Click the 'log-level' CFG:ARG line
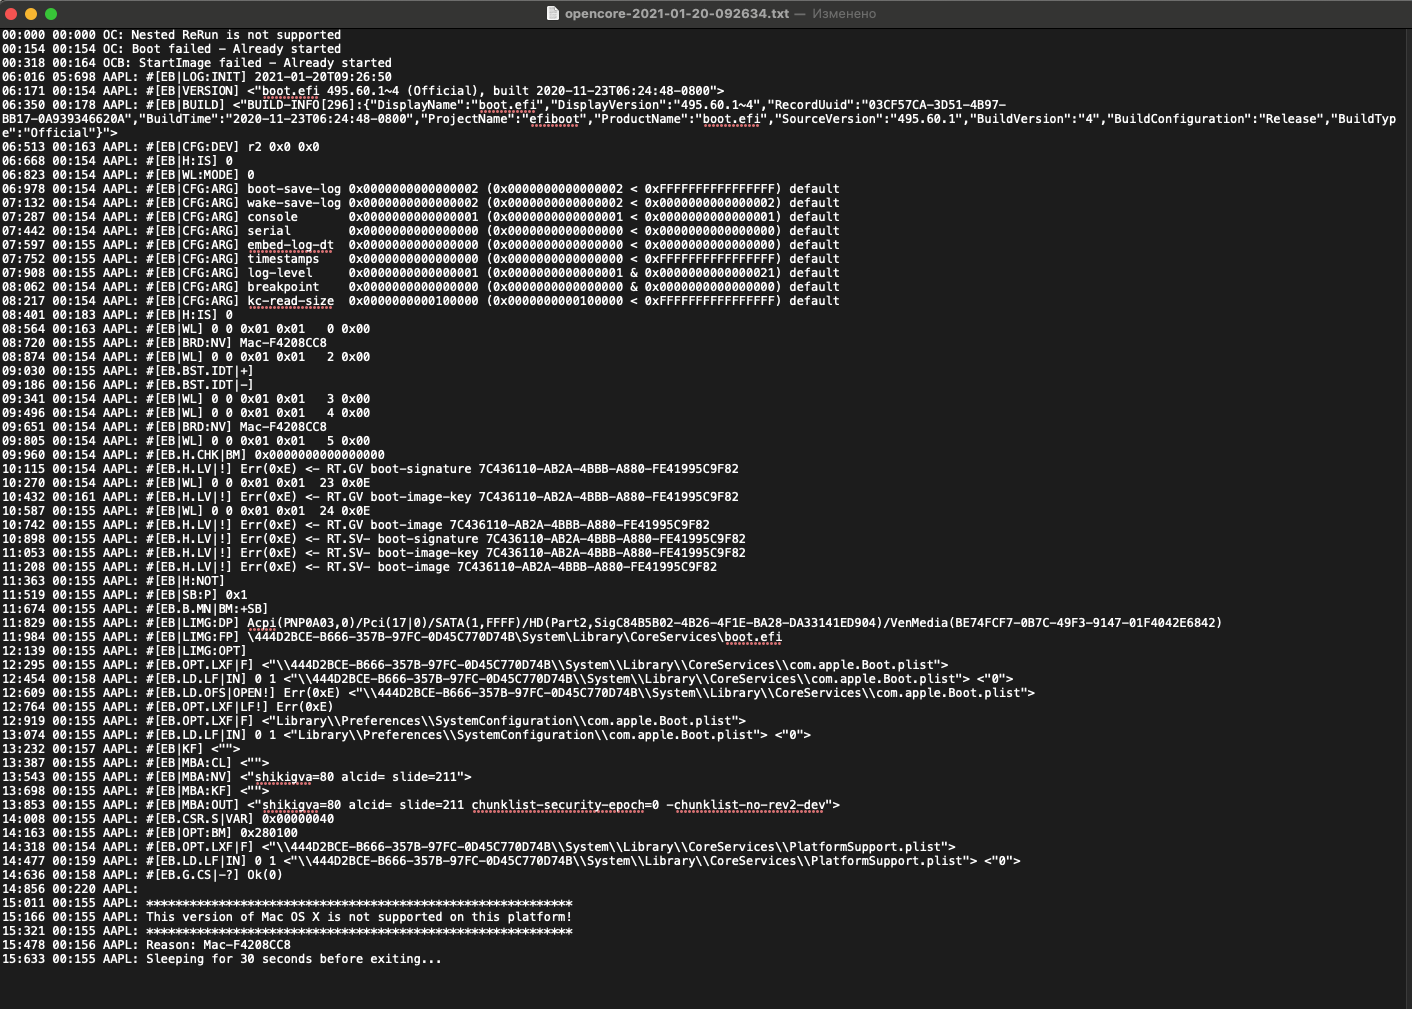This screenshot has width=1412, height=1009. coord(421,273)
